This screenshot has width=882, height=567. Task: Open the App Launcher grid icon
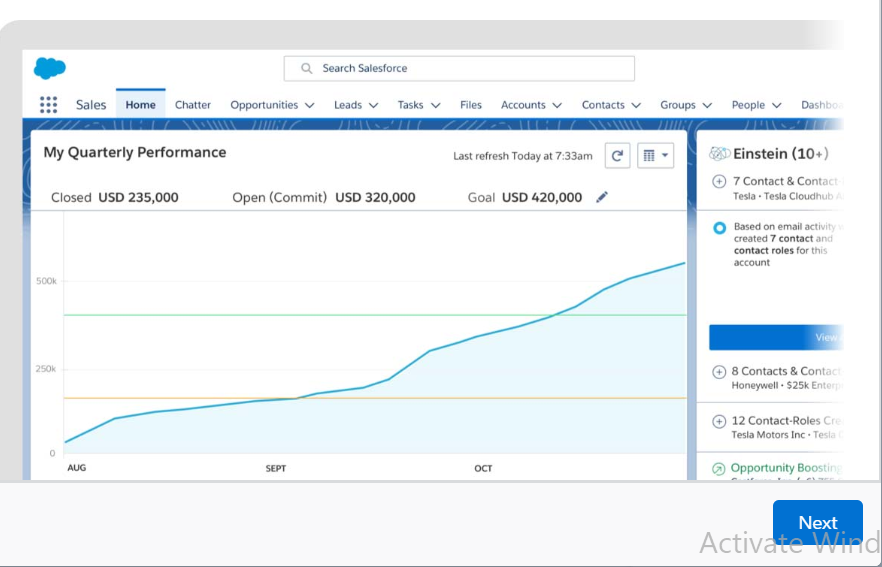point(48,105)
